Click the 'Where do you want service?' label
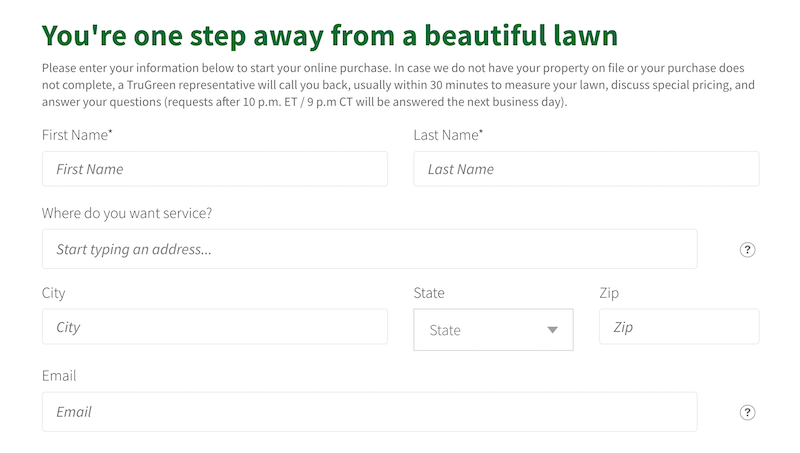This screenshot has height=453, width=800. 127,213
